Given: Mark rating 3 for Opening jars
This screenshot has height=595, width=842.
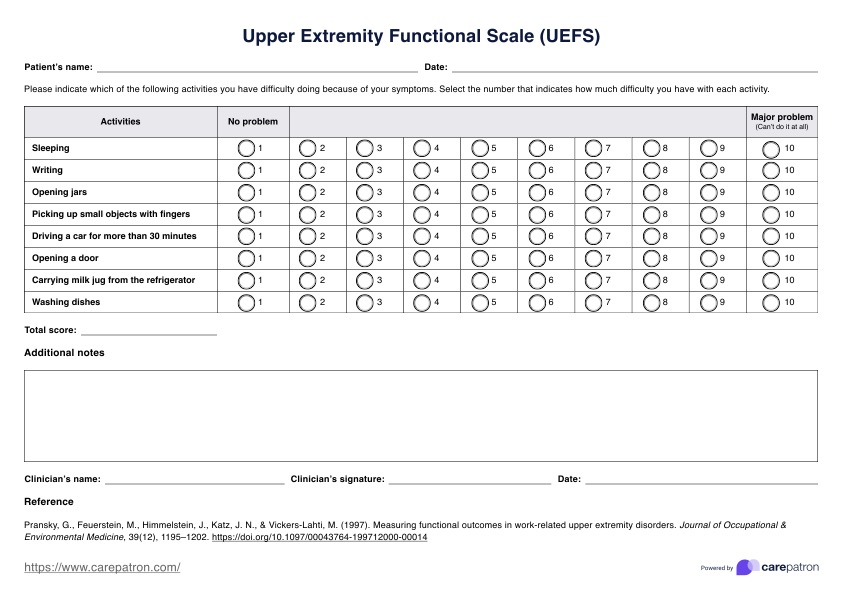Looking at the screenshot, I should click(365, 192).
